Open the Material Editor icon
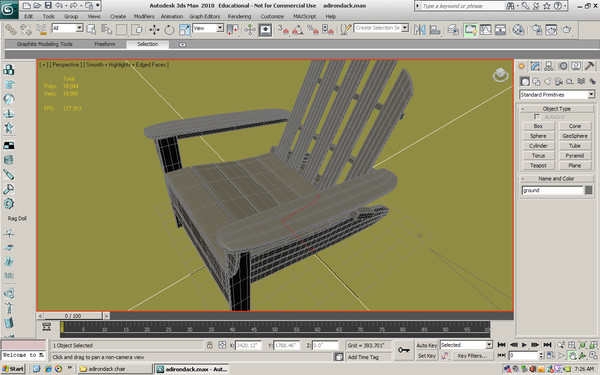 (518, 30)
